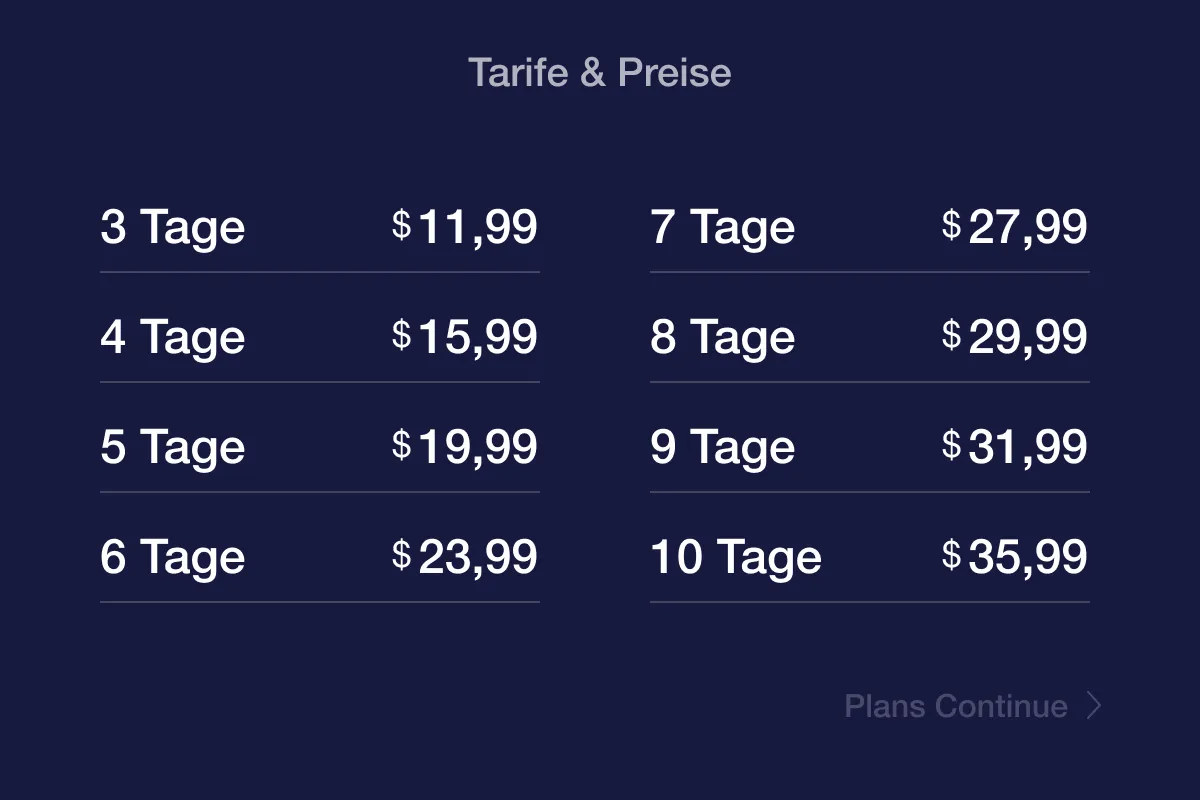
Task: Choose the 4 Tage plan label
Action: pos(173,337)
